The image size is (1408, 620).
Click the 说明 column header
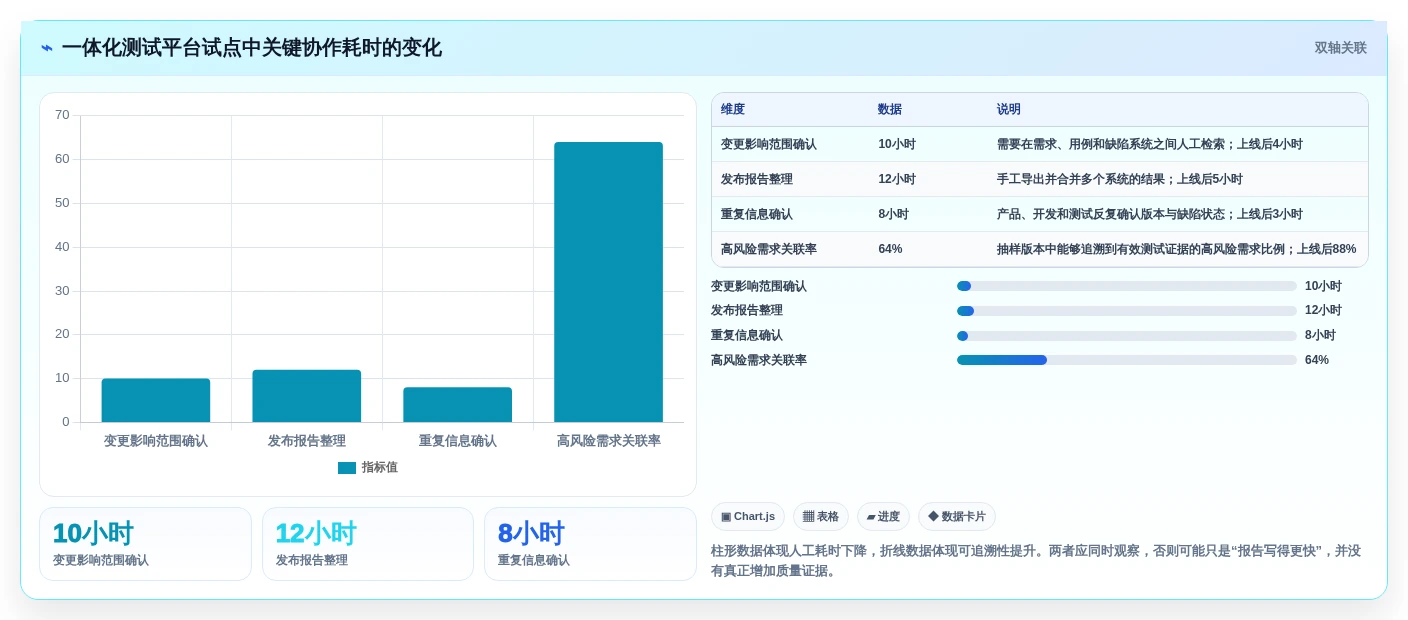[x=1009, y=110]
